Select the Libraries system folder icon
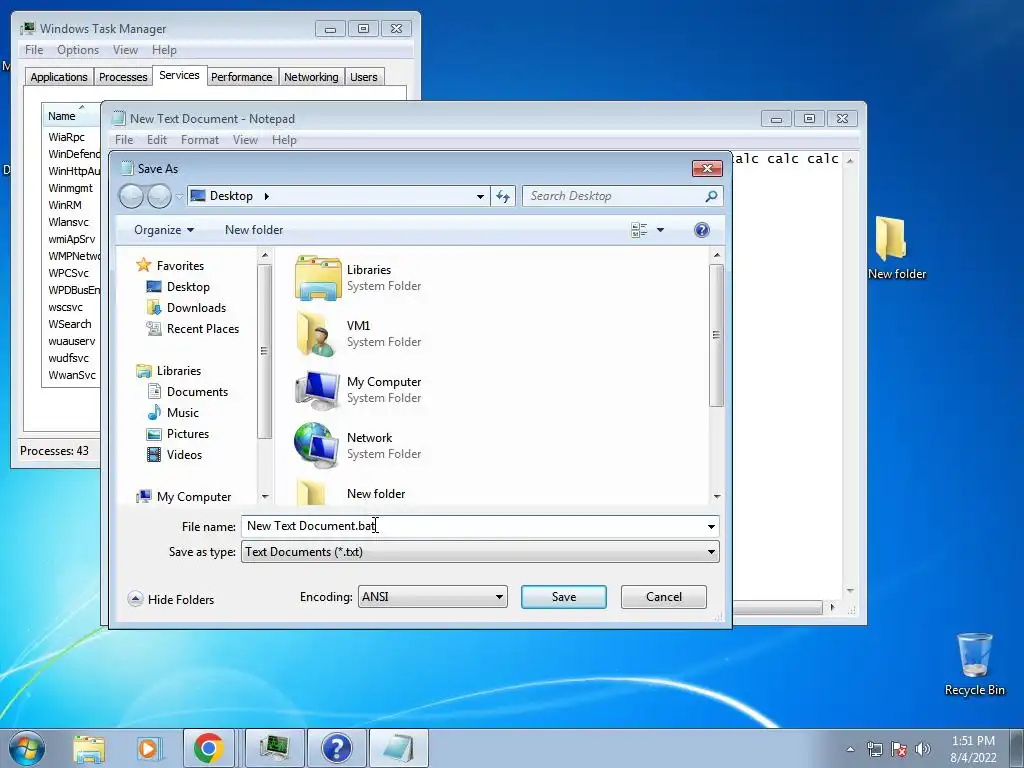1024x768 pixels. coord(318,278)
